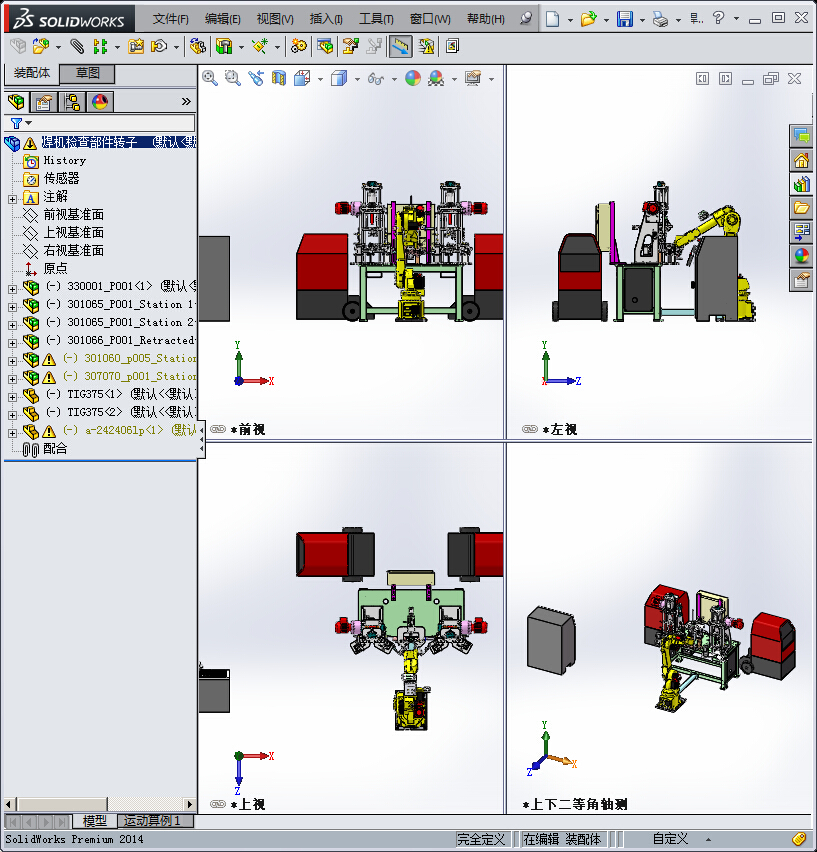Click the Bill of Materials icon
This screenshot has height=852, width=817.
click(325, 46)
